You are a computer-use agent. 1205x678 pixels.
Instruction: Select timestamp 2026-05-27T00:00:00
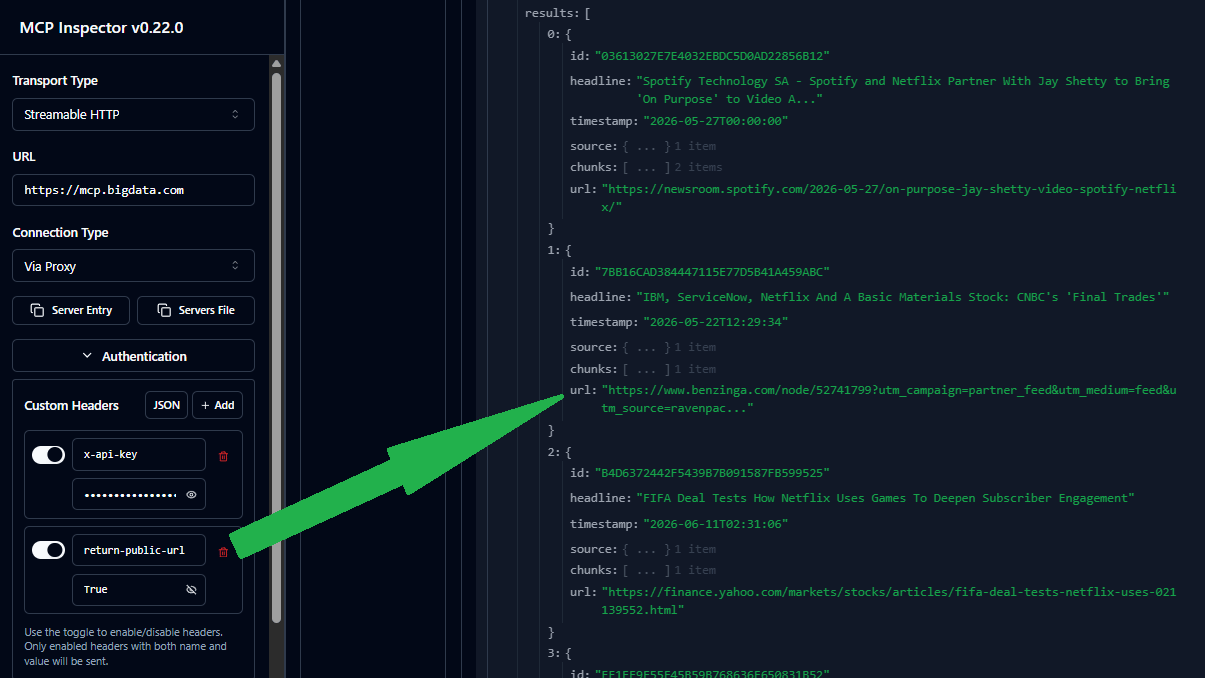[x=716, y=121]
